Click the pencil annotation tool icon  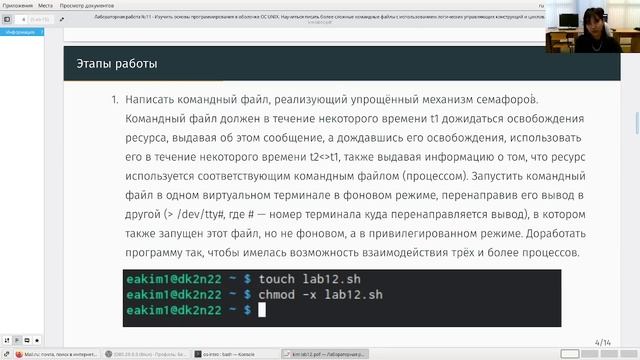click(x=62, y=19)
